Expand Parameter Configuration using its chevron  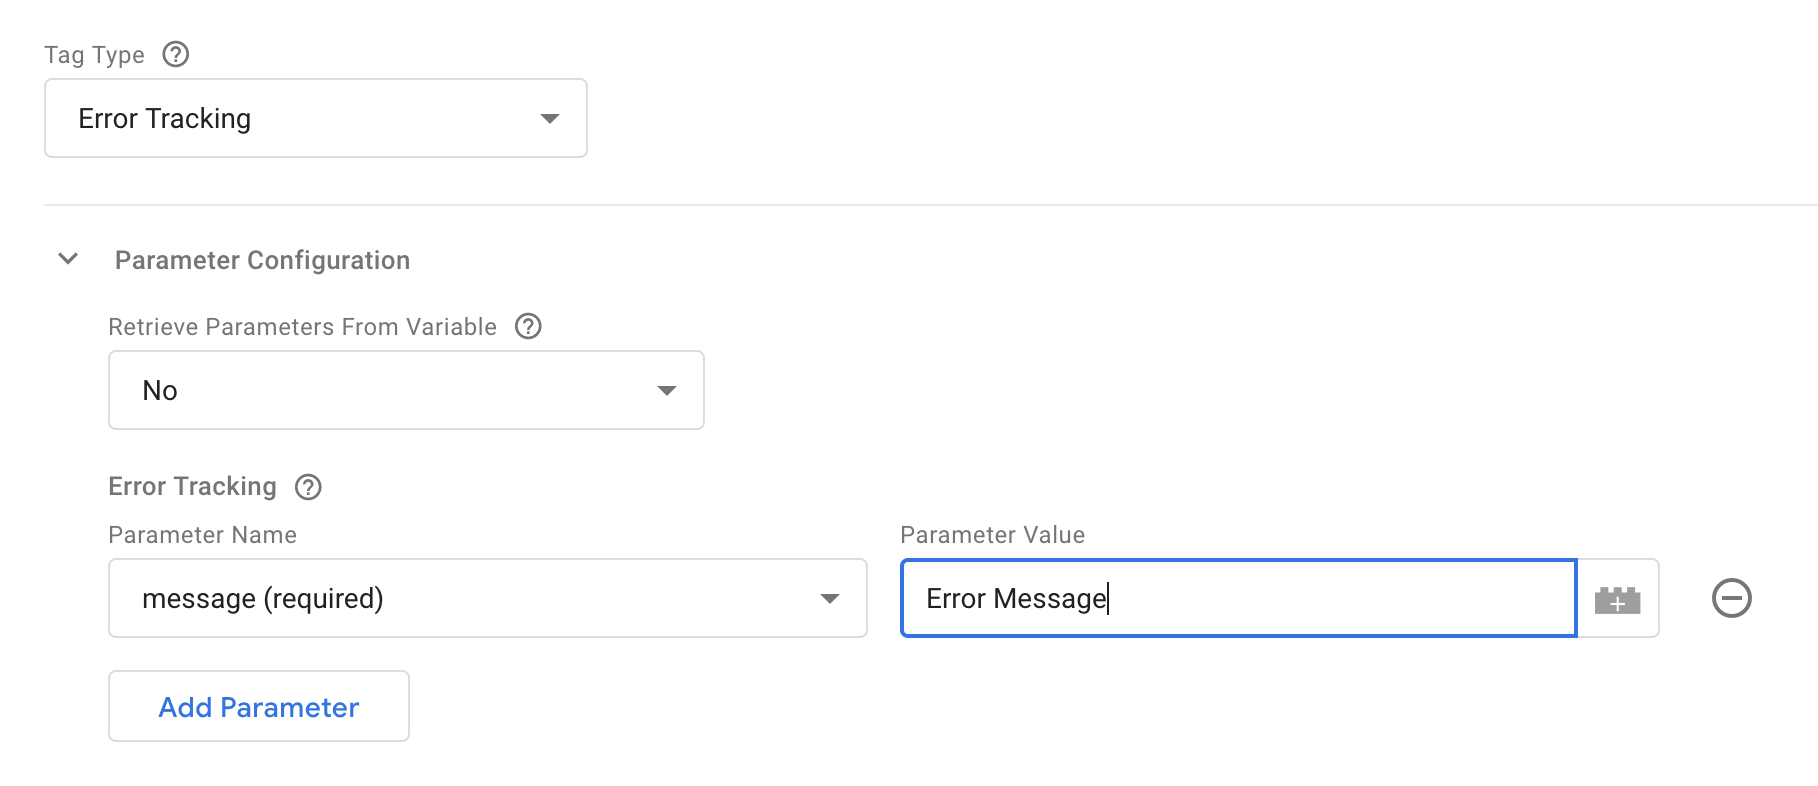[x=68, y=259]
